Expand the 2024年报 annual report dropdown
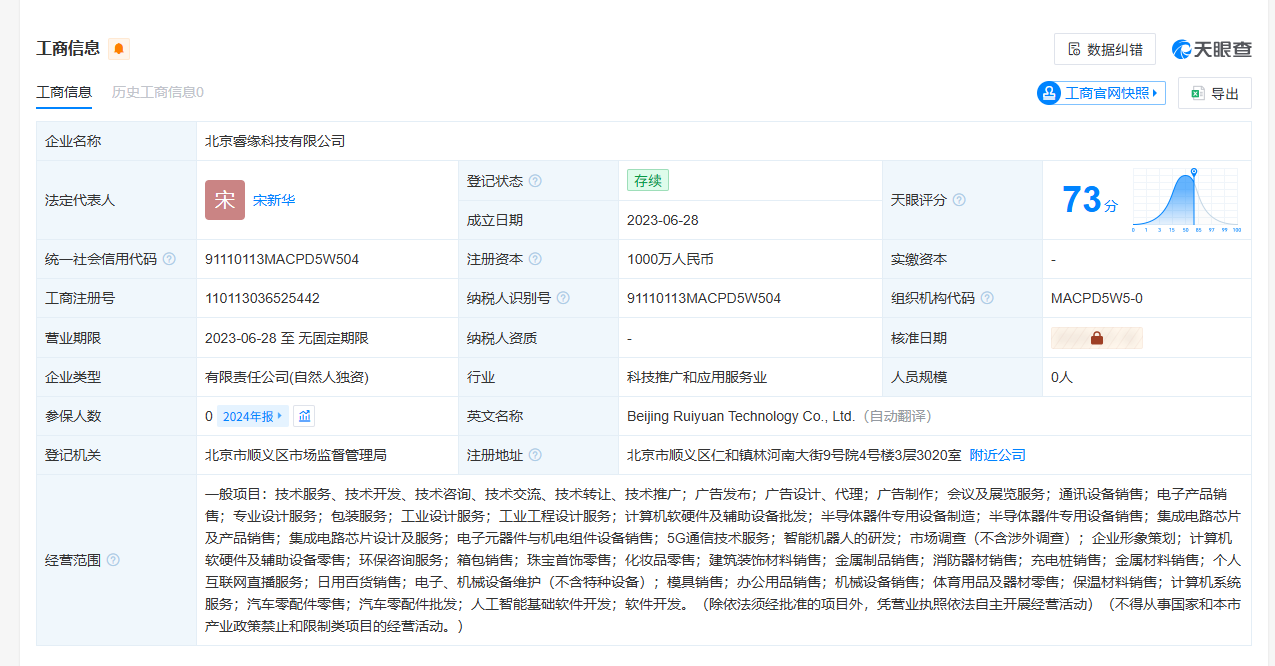 point(253,416)
